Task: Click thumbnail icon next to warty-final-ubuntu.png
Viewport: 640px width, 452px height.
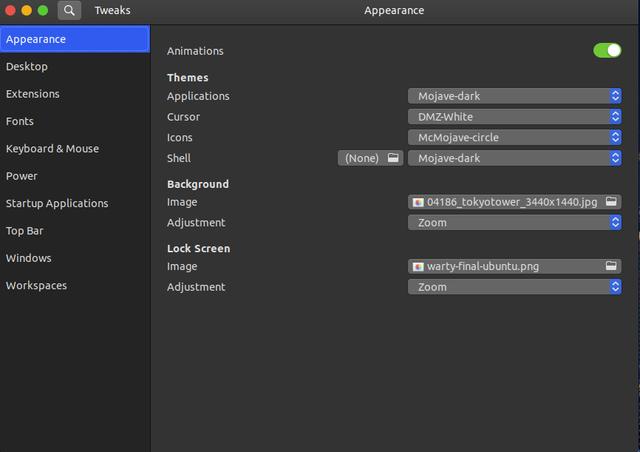Action: (418, 267)
